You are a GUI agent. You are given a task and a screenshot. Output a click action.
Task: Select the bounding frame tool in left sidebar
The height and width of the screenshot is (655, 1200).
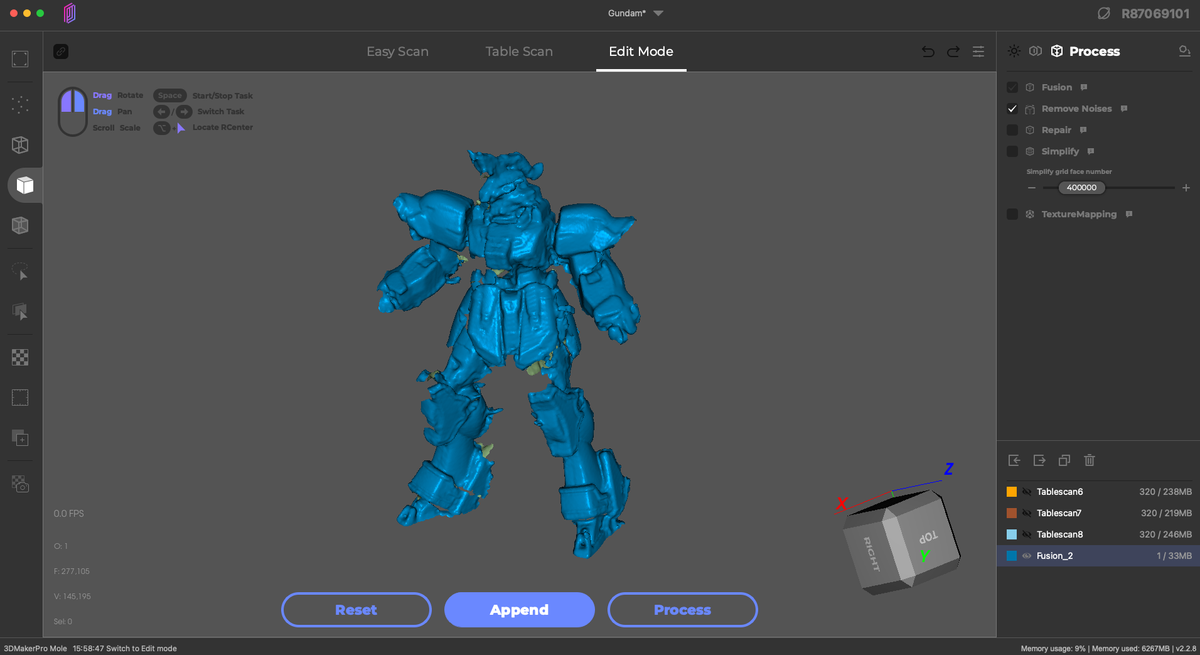point(20,59)
